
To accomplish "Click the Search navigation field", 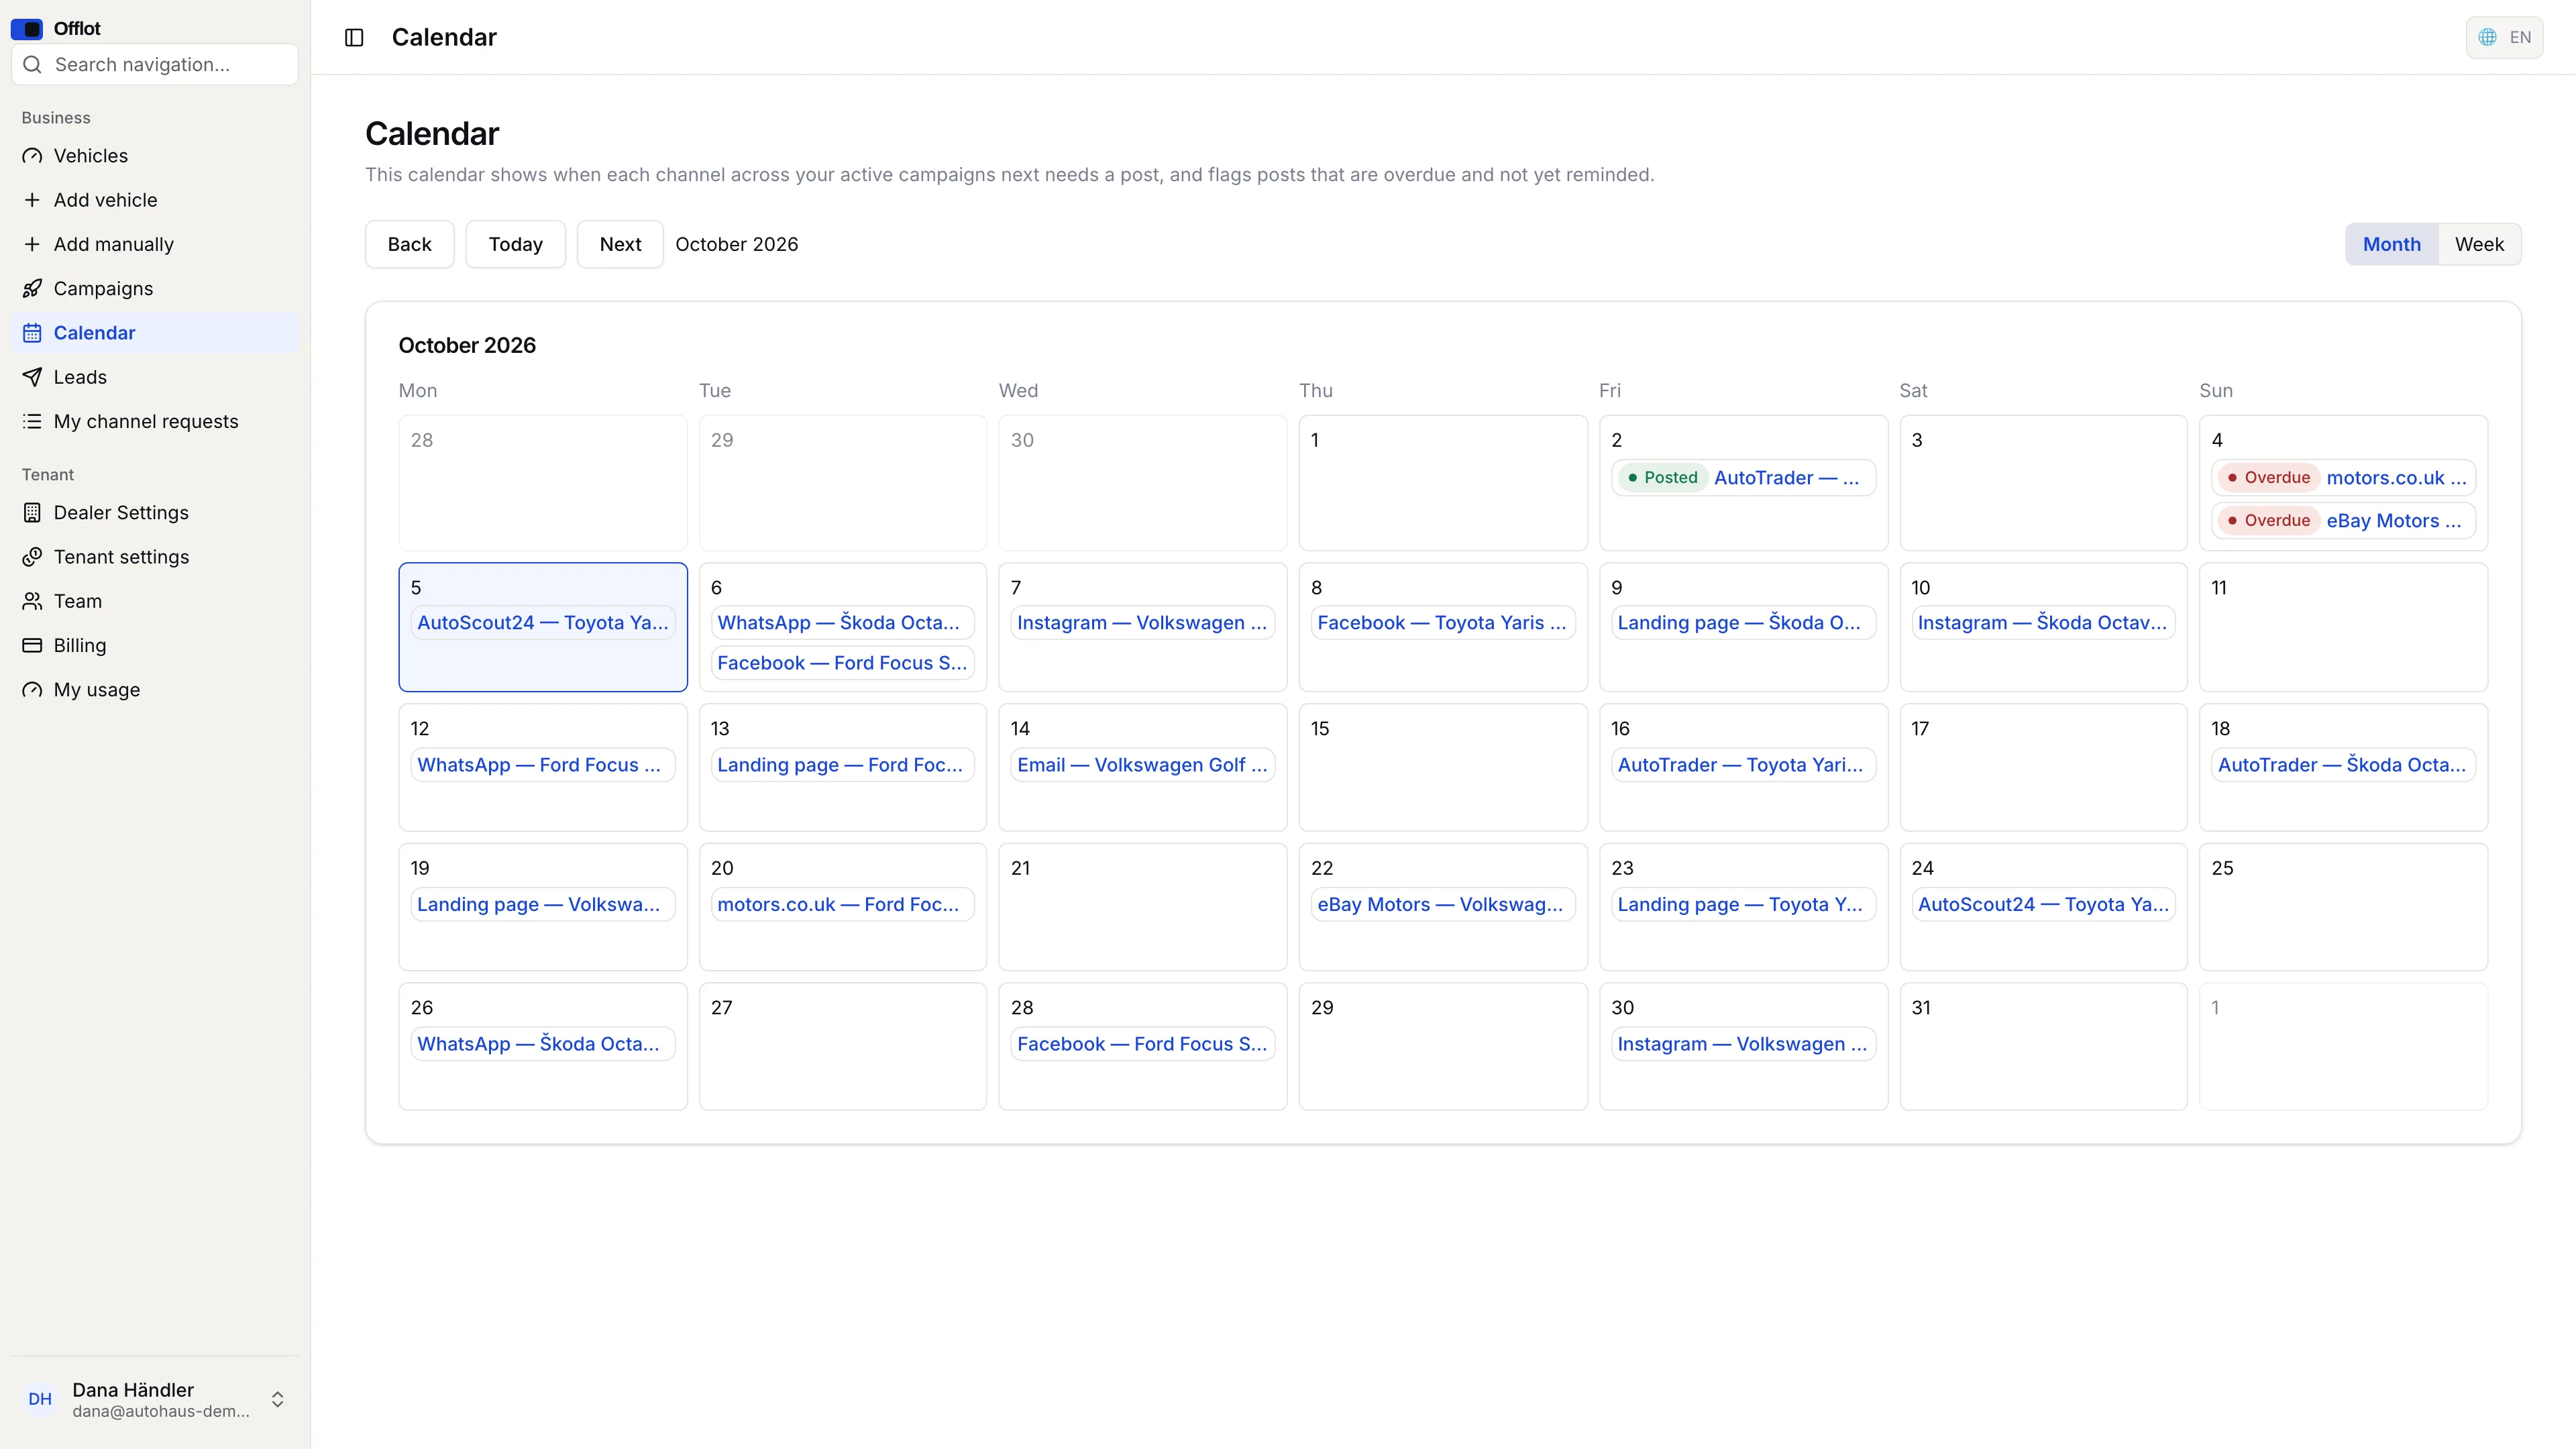I will coord(155,65).
